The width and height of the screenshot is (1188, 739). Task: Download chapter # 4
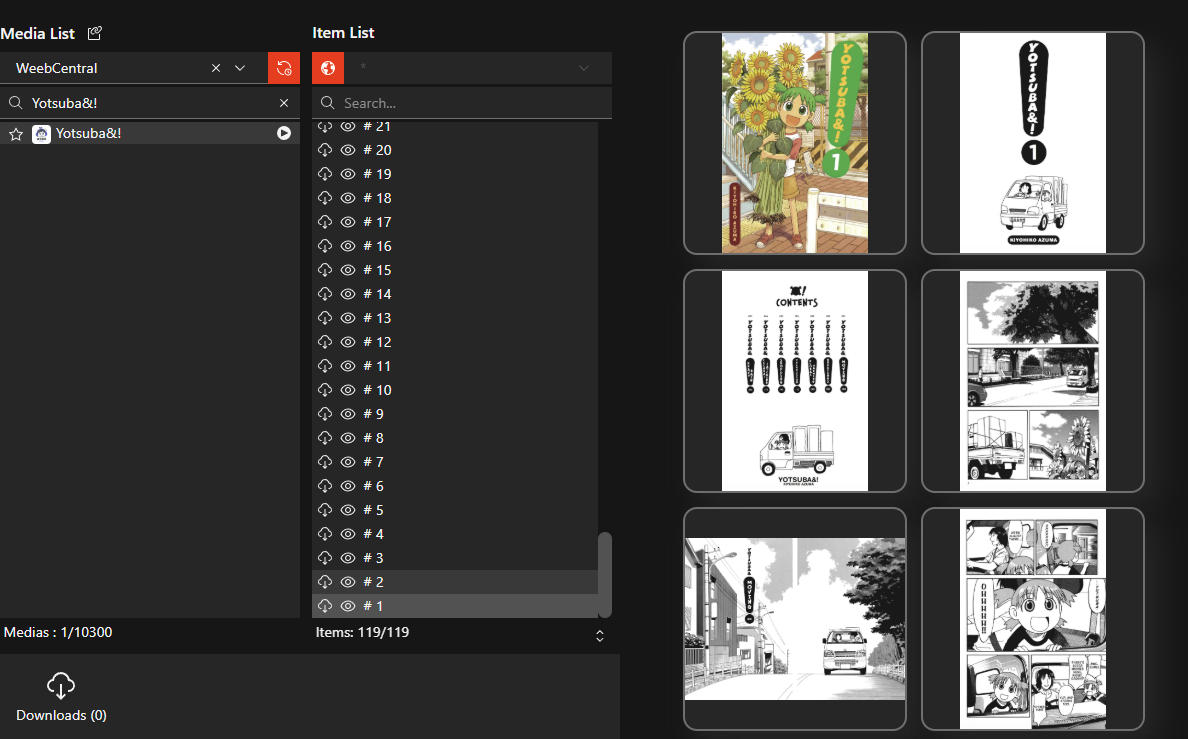(325, 534)
